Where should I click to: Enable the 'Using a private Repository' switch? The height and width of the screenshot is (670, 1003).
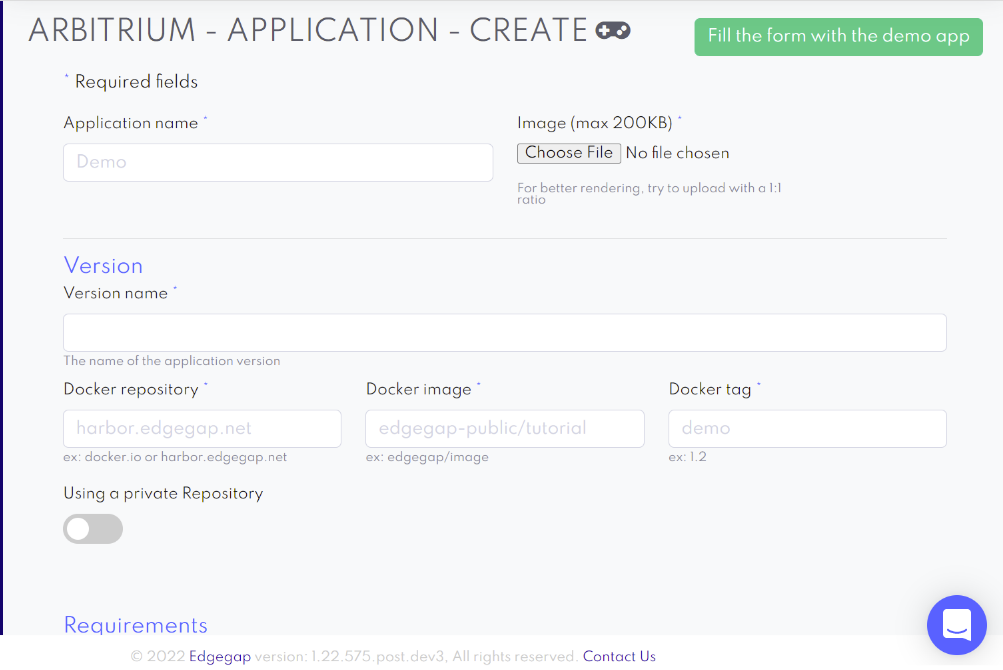pos(93,529)
